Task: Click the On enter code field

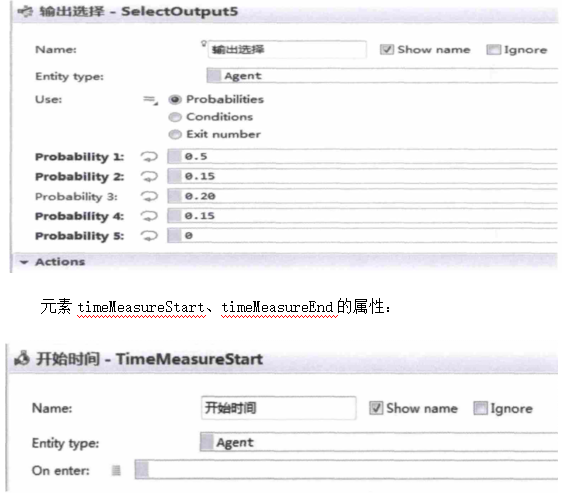Action: [x=346, y=470]
